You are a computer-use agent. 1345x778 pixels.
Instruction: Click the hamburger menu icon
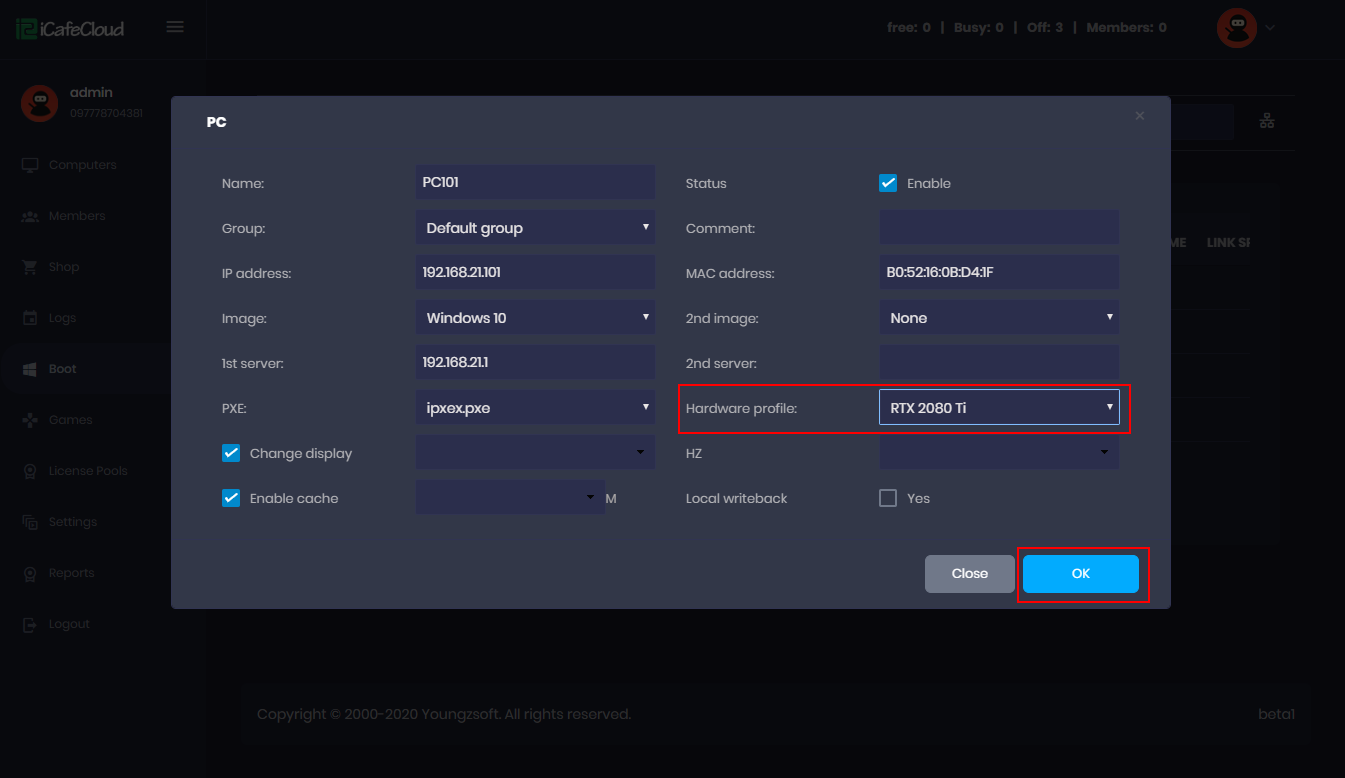click(175, 27)
